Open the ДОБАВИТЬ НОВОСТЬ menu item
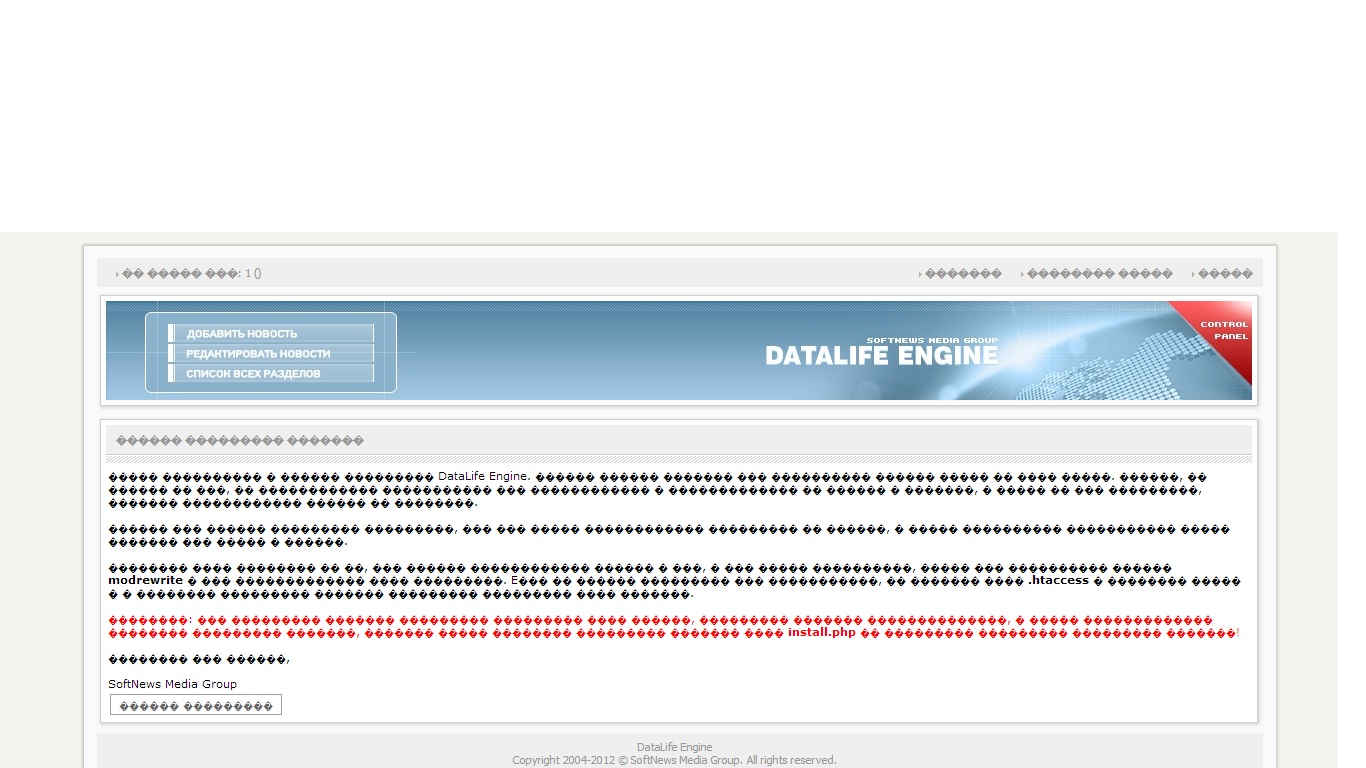 click(271, 334)
